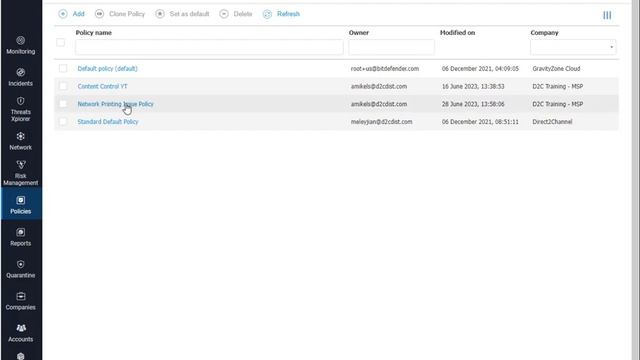
Task: Click the vertical scrollbar on right edge
Action: [636, 180]
